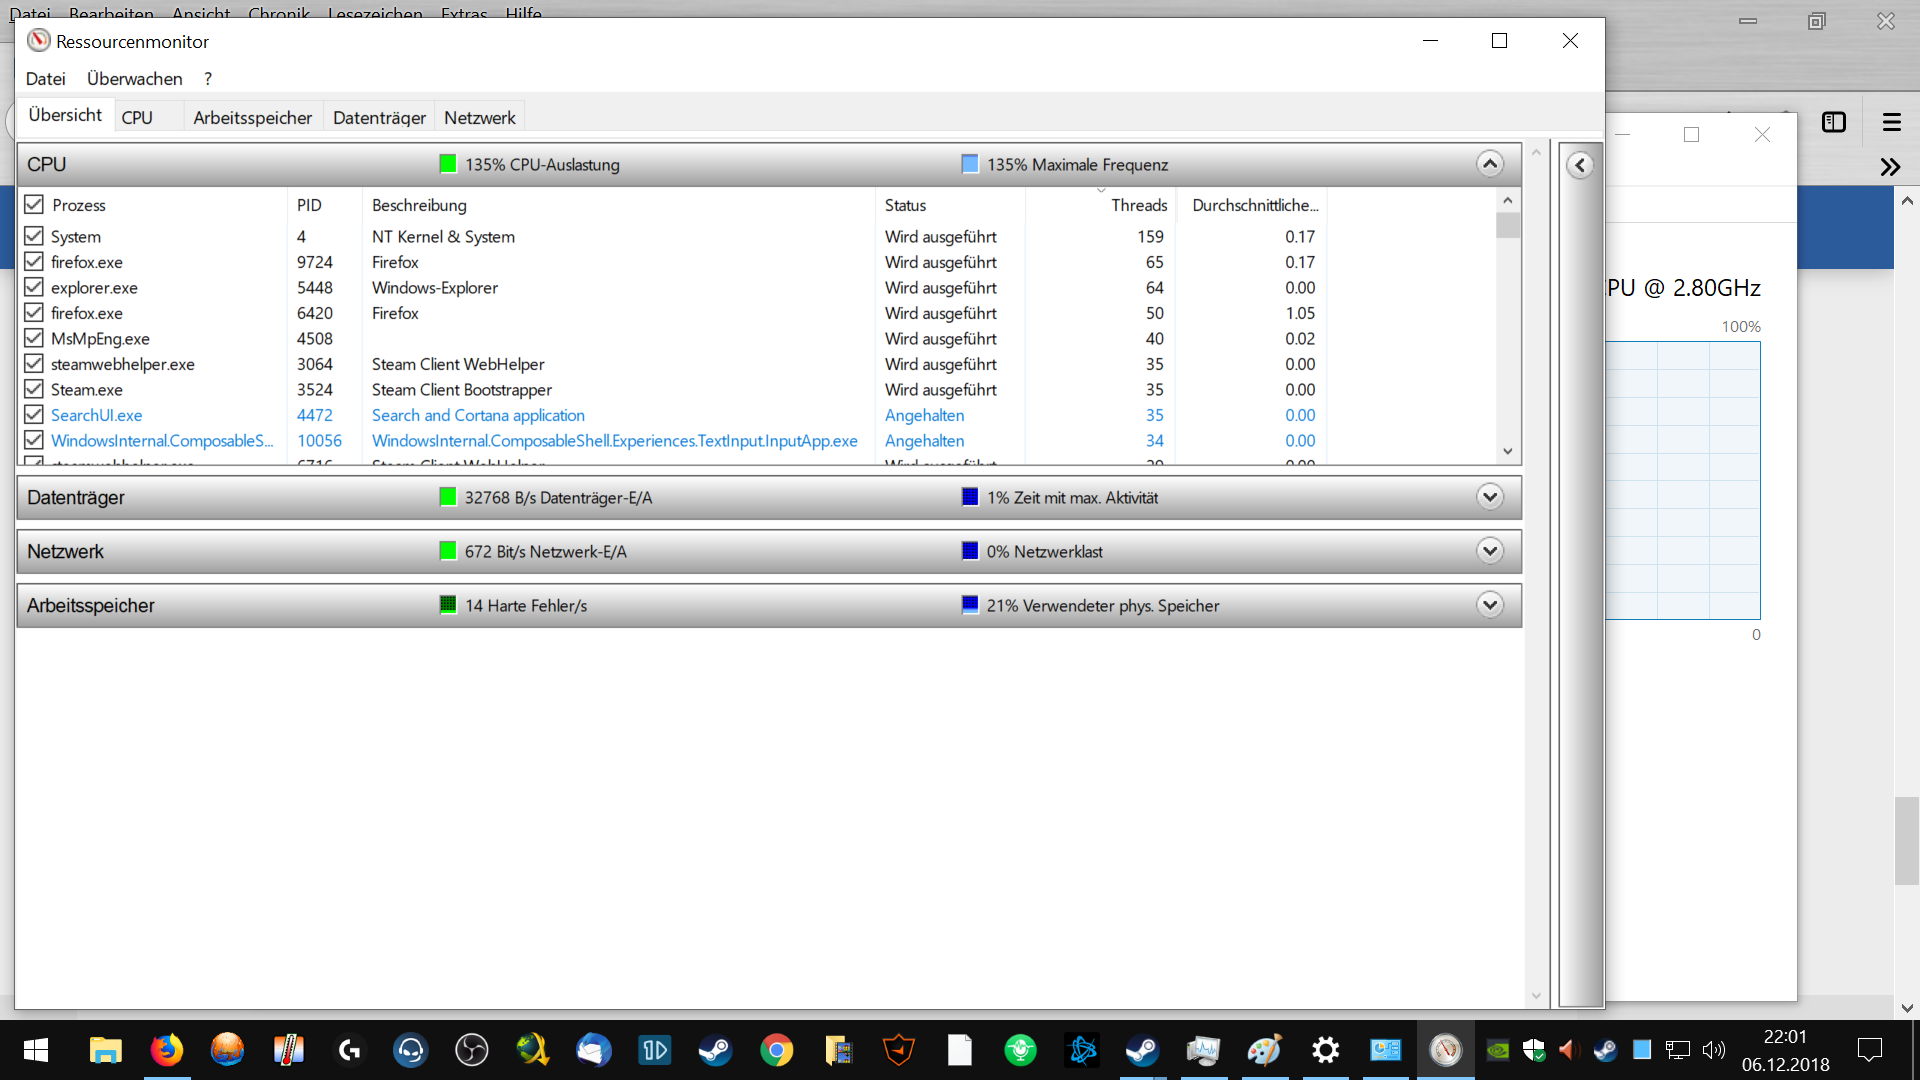Open OBS Studio from the taskbar
This screenshot has width=1920, height=1080.
pyautogui.click(x=471, y=1050)
